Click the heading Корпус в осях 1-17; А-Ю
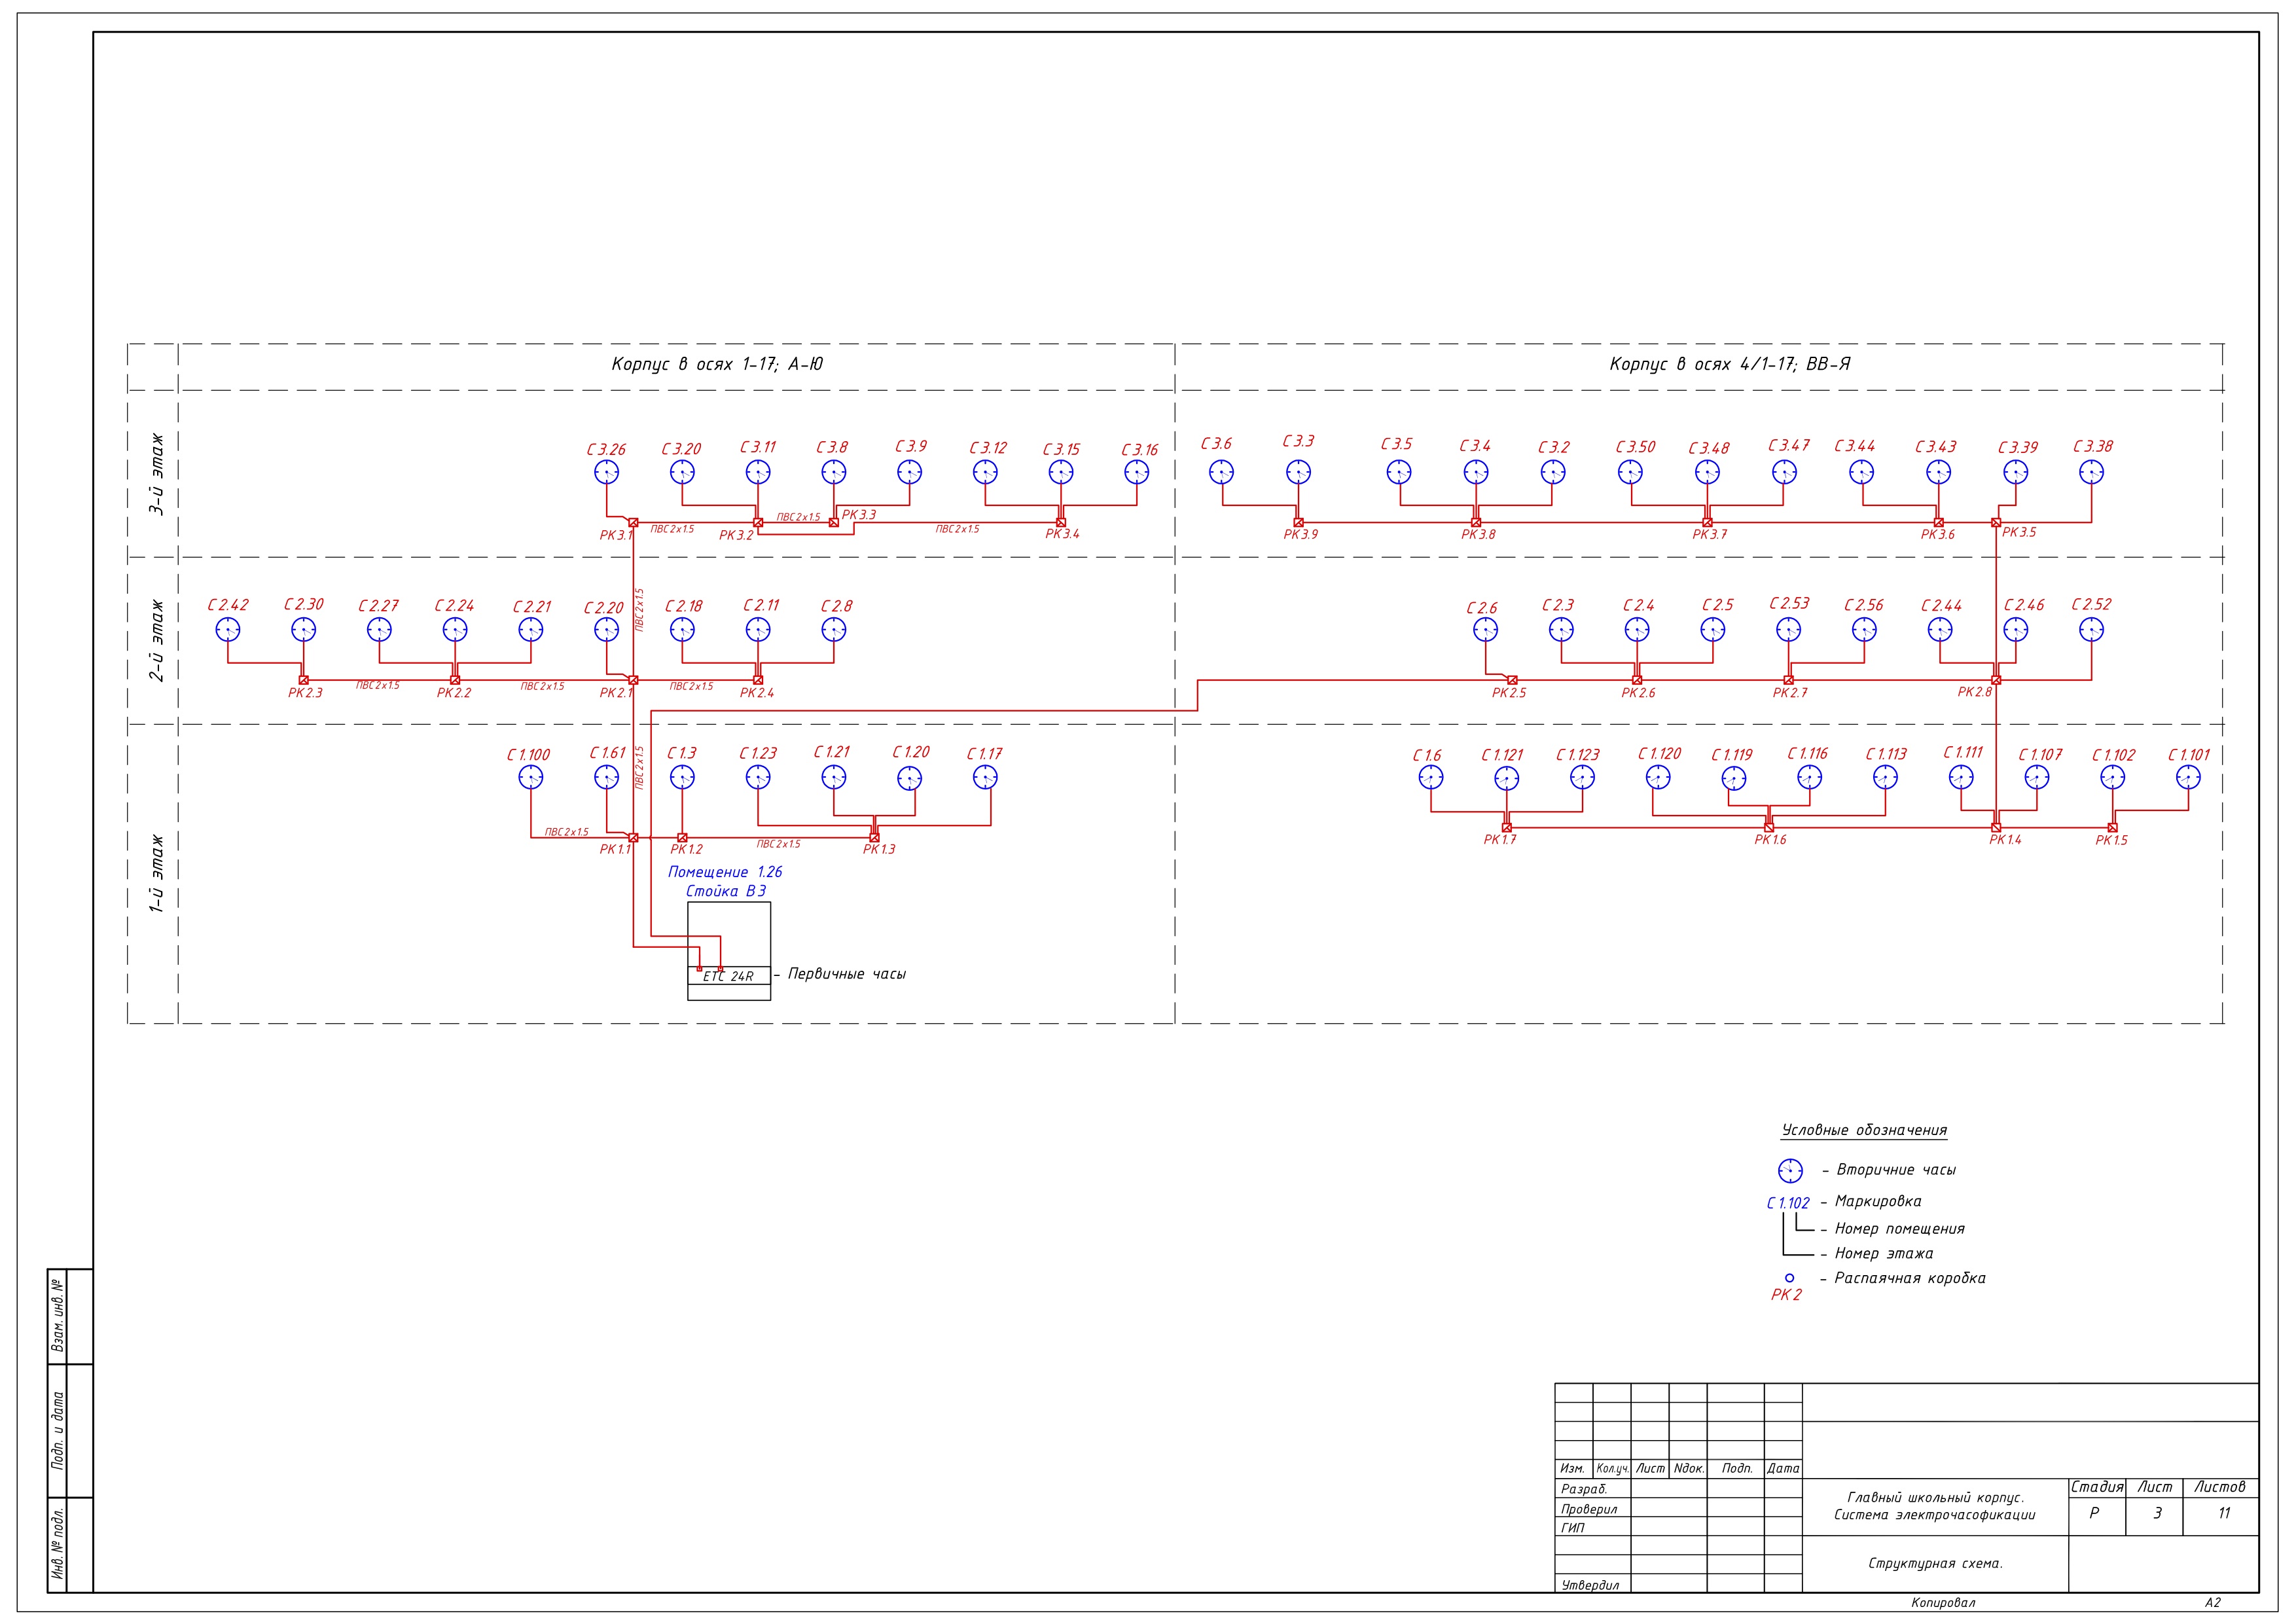The width and height of the screenshot is (2296, 1624). tap(717, 365)
